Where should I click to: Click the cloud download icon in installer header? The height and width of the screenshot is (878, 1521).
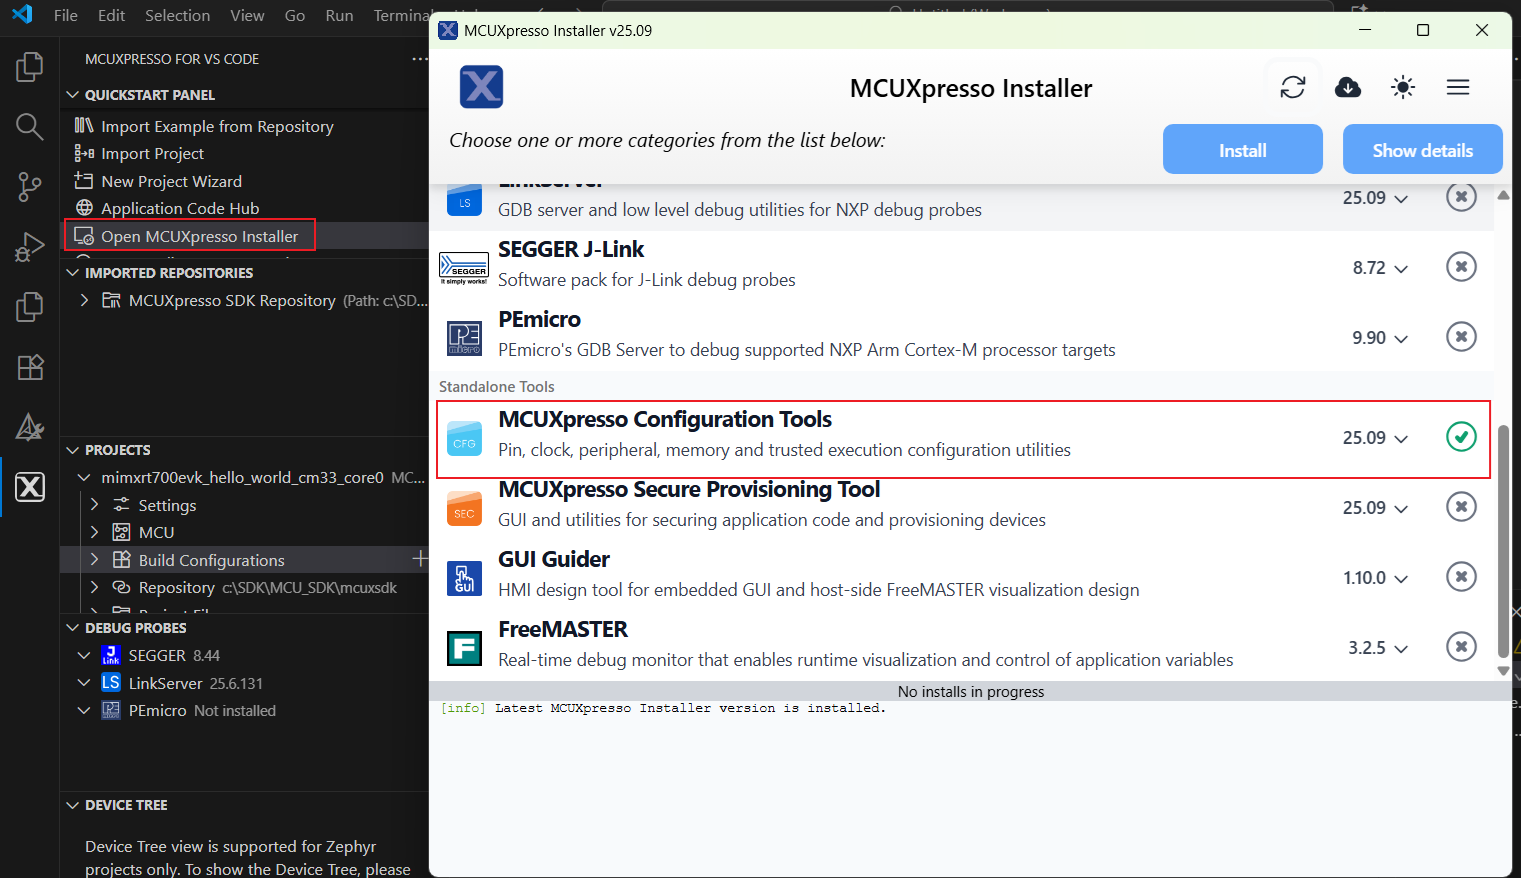point(1348,88)
